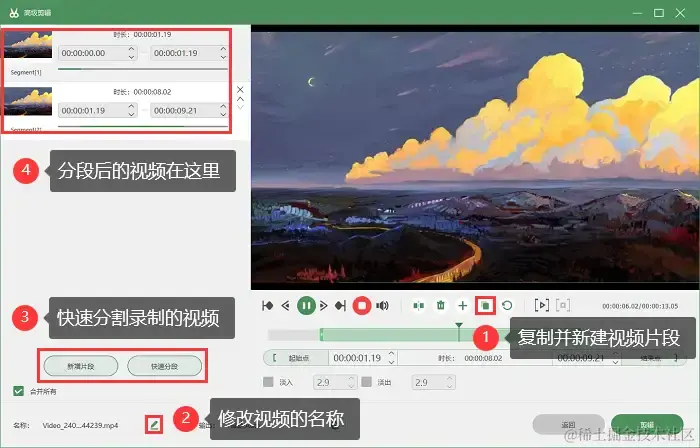700x448 pixels.
Task: Decrease Segment 1 start time 00:00:00.00
Action: (x=131, y=57)
